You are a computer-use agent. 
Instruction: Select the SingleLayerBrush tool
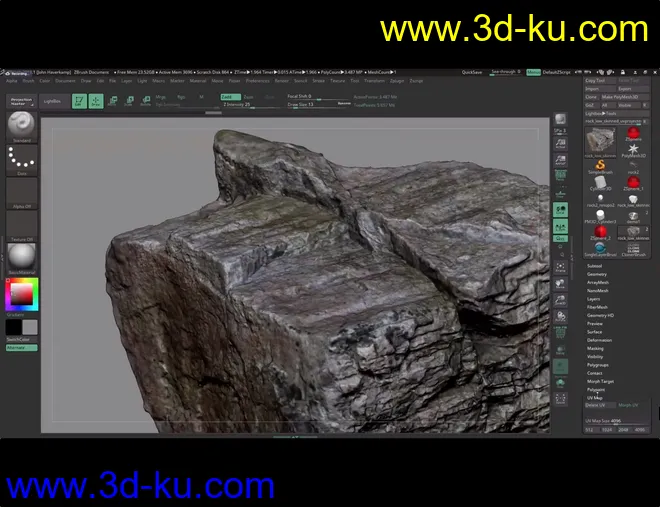click(x=600, y=249)
